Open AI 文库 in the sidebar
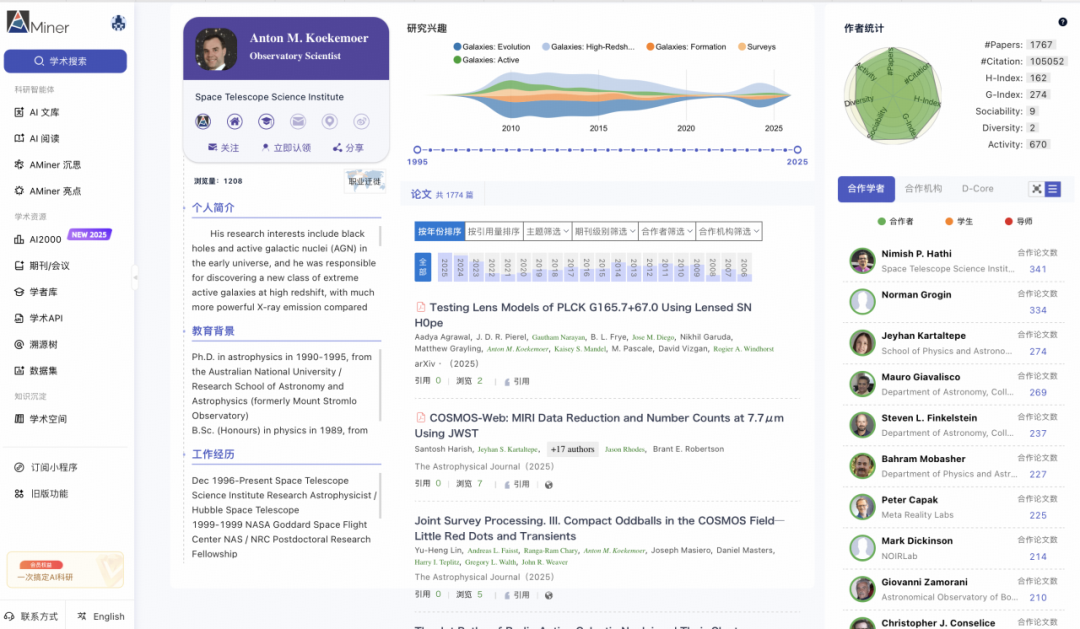Screen dimensions: 1080x629 point(37,112)
